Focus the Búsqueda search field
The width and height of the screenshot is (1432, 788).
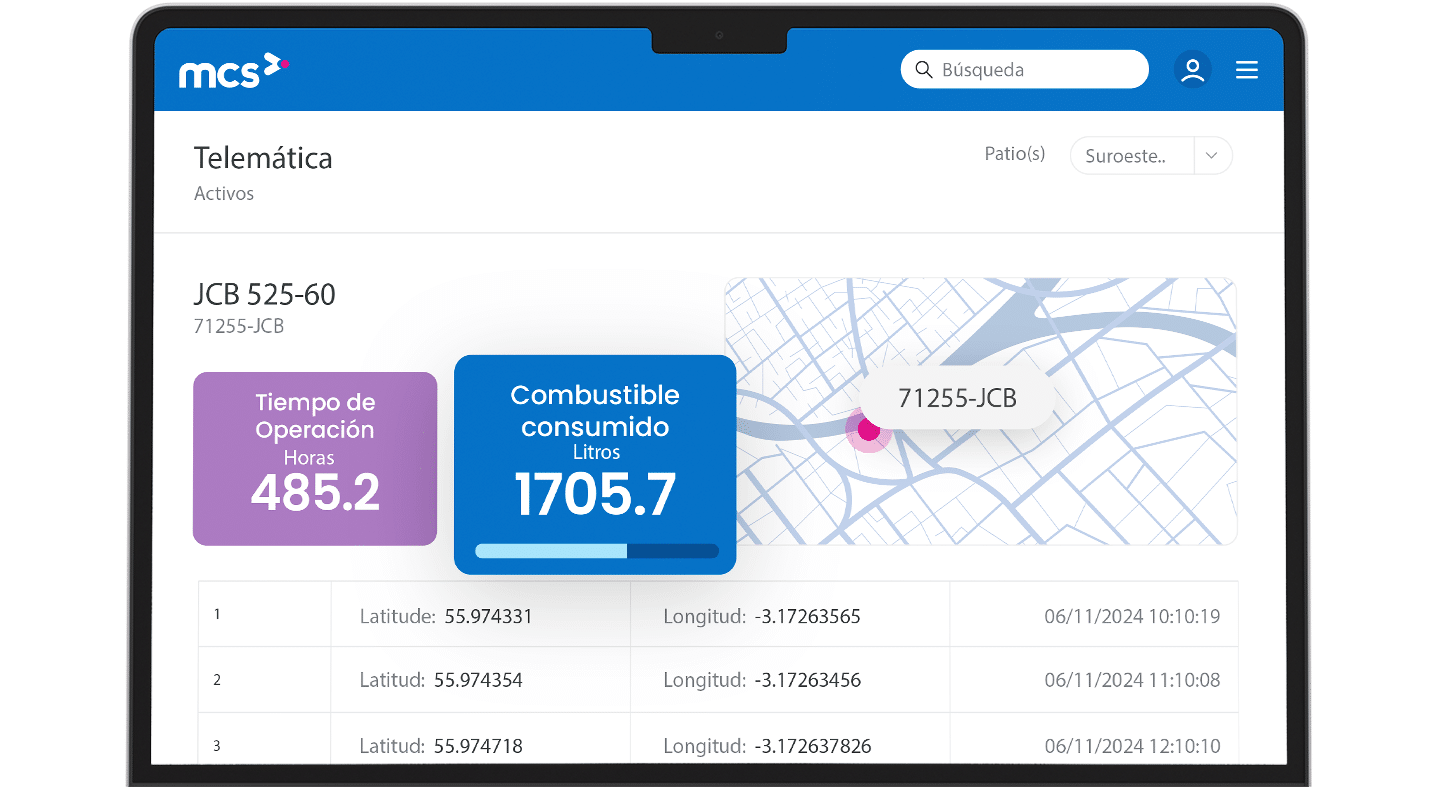tap(1025, 70)
